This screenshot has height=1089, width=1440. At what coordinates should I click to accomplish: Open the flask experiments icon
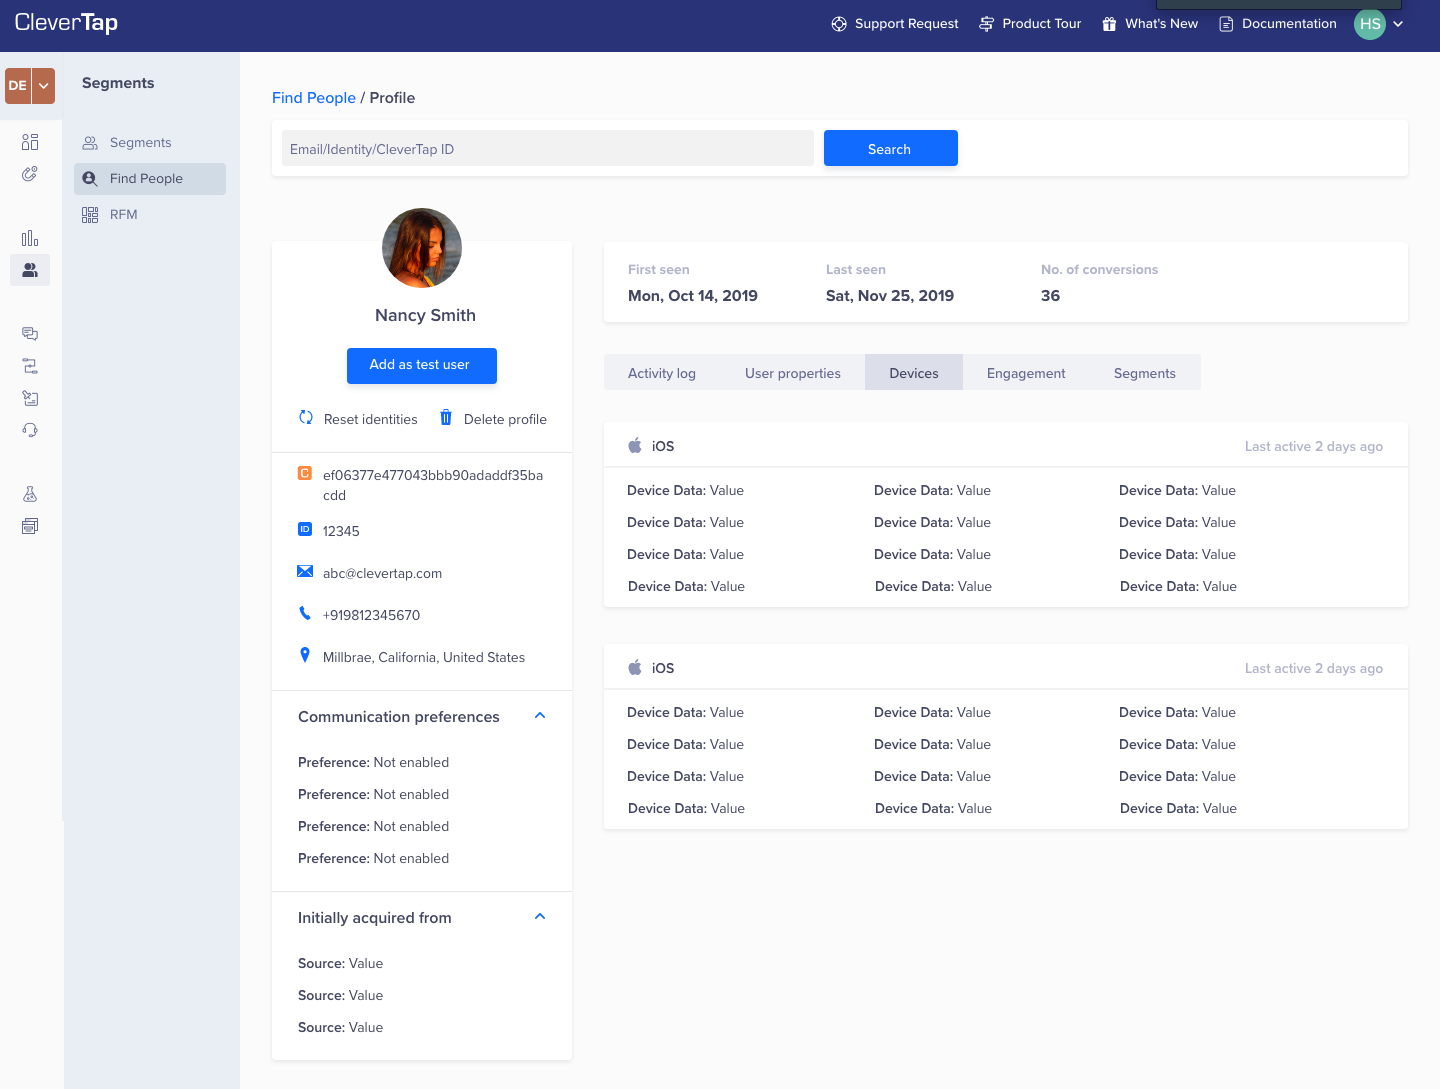(x=30, y=494)
